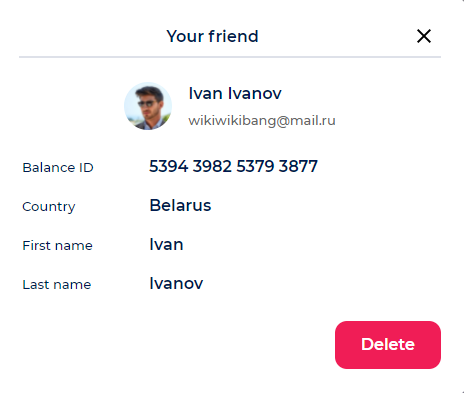Select the first name value Ivan
The height and width of the screenshot is (393, 464).
point(166,244)
